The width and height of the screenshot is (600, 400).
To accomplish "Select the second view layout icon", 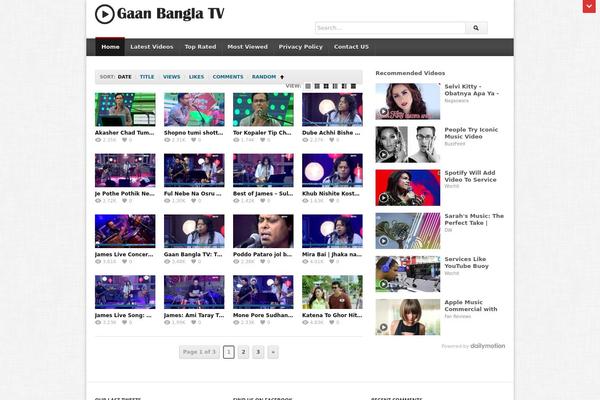I will 317,86.
